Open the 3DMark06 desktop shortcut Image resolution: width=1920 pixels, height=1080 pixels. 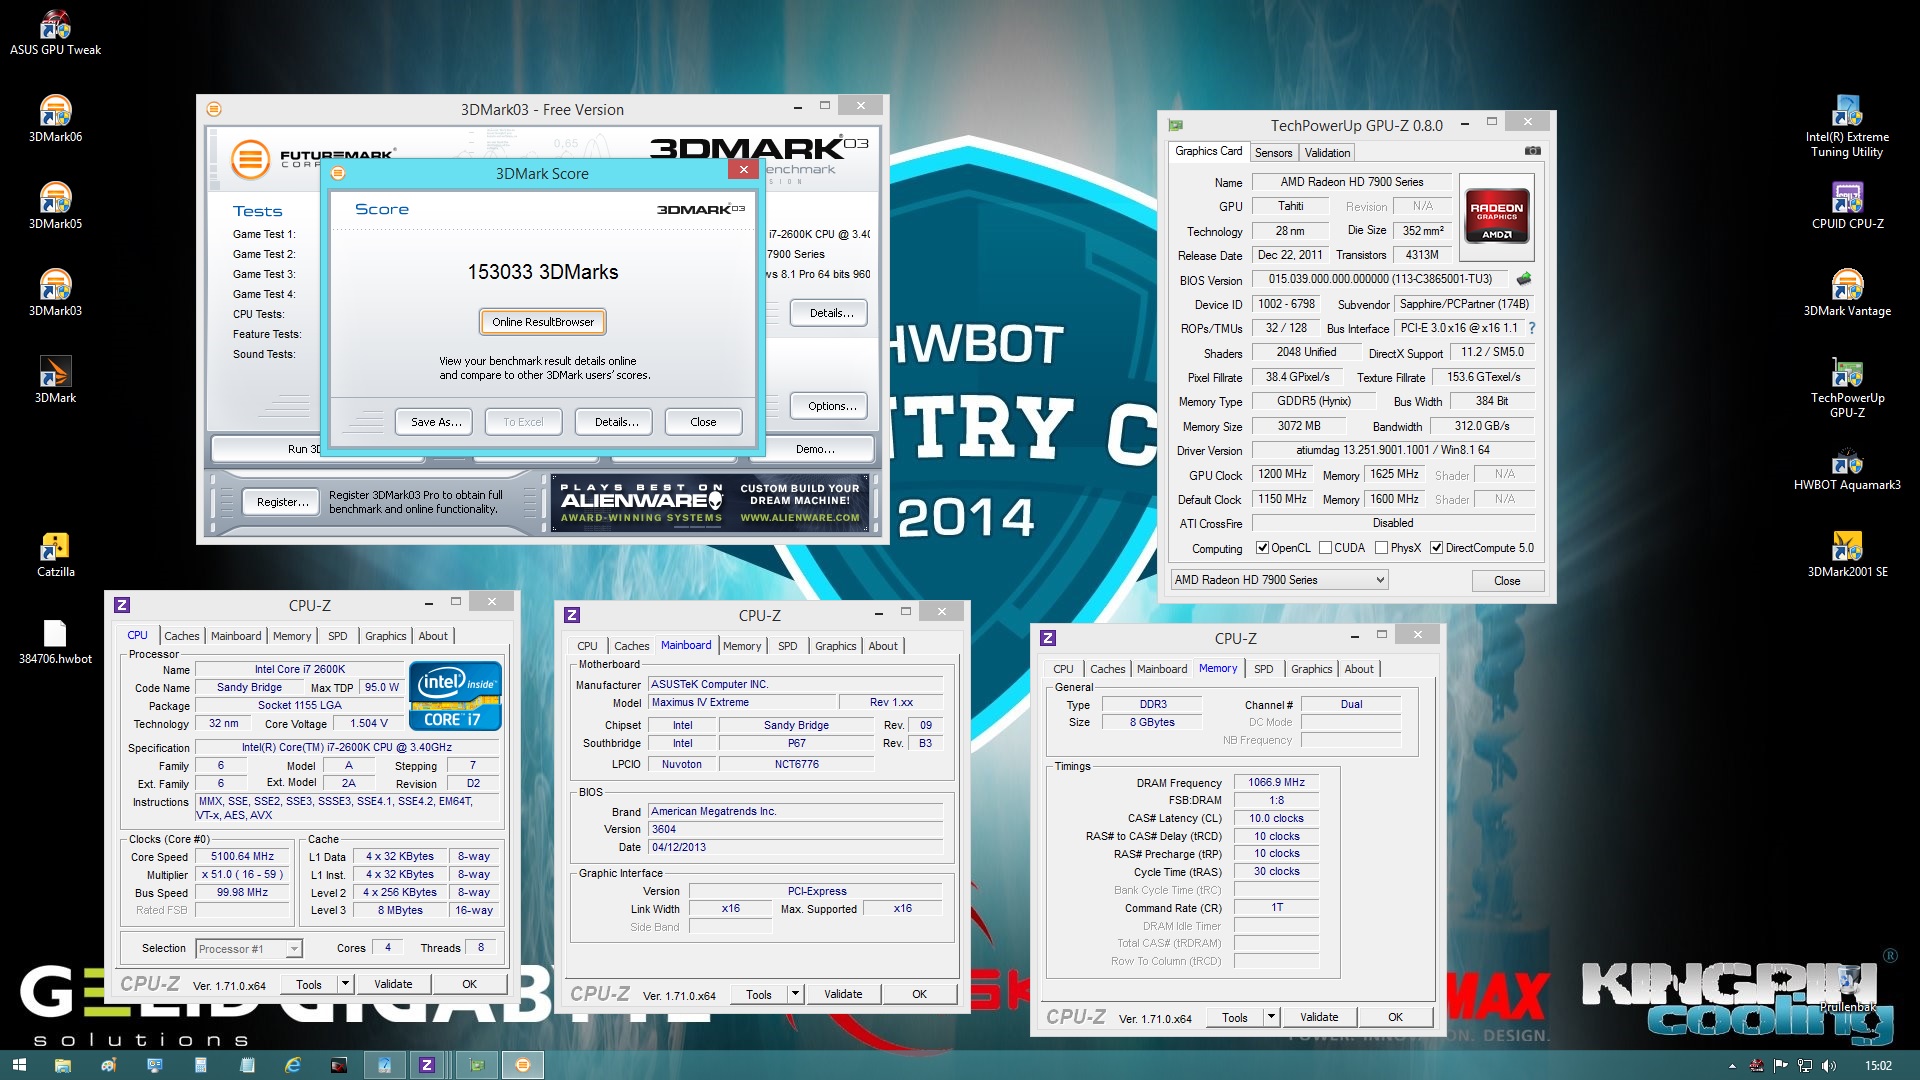coord(55,120)
